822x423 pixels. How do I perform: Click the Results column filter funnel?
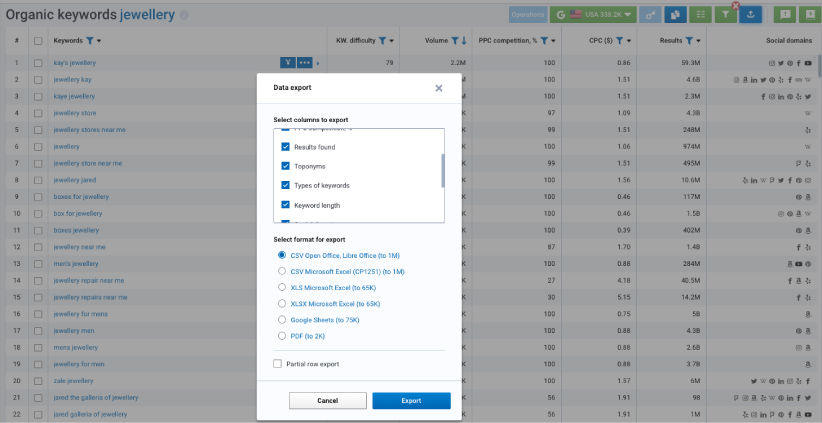click(x=689, y=40)
